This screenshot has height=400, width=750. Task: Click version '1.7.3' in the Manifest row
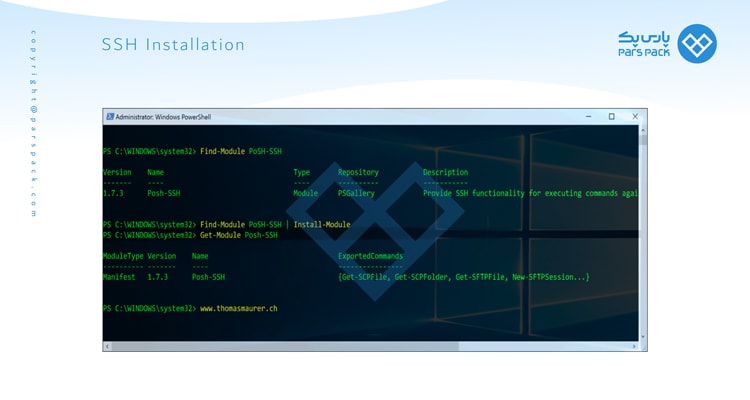157,277
